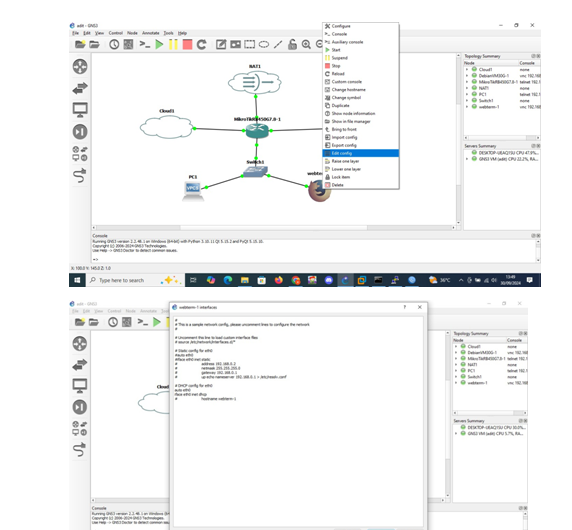Click into webterm-1 interfaces config text editor
This screenshot has width=572, height=530.
coord(298,421)
